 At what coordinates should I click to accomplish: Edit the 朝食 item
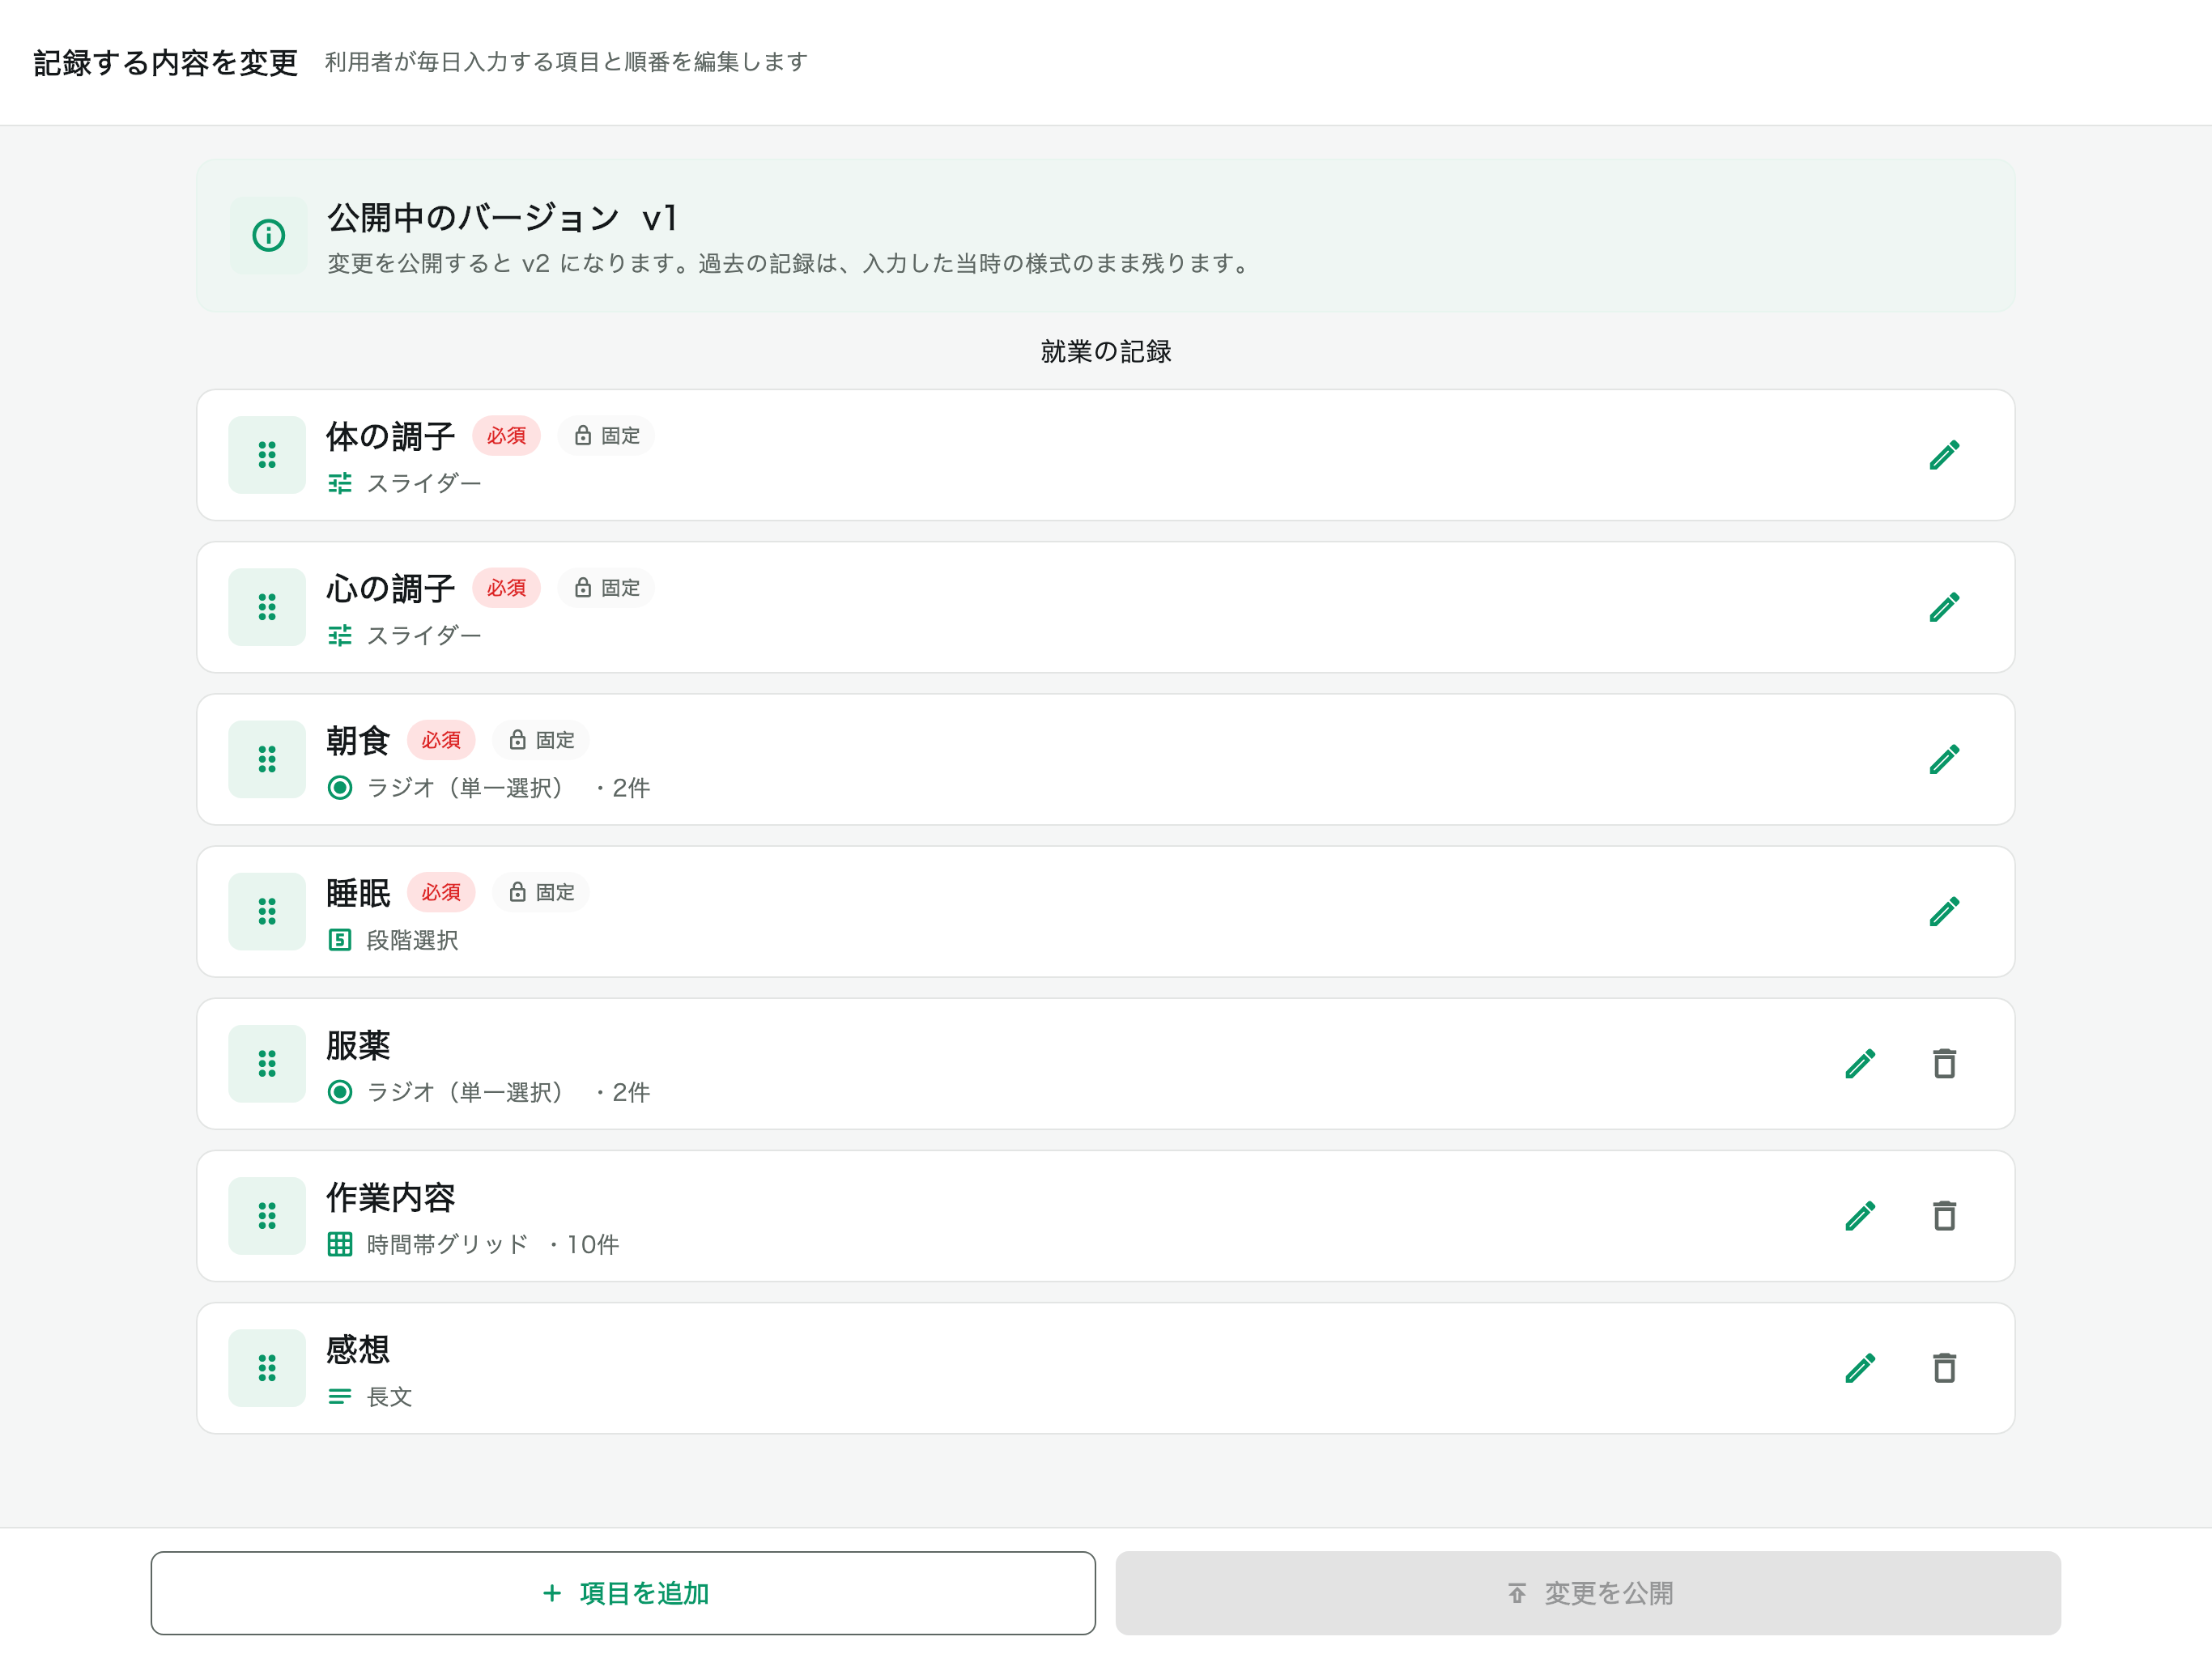pyautogui.click(x=1944, y=759)
